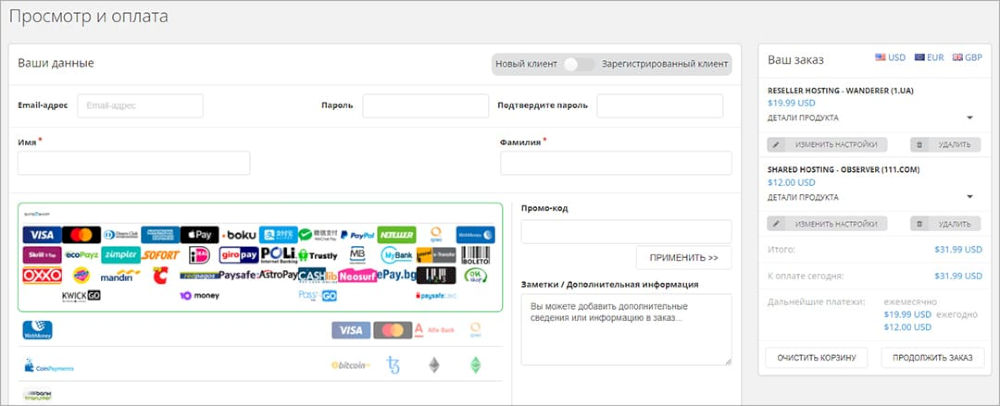1000x406 pixels.
Task: Click the $31.99 USD total amount
Action: pos(958,250)
